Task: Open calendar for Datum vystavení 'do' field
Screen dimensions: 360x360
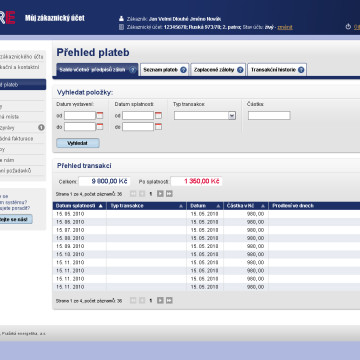Action: click(x=100, y=127)
